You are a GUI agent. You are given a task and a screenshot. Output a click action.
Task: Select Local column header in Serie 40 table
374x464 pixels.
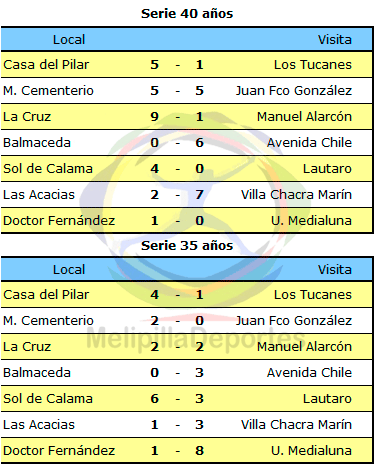69,40
